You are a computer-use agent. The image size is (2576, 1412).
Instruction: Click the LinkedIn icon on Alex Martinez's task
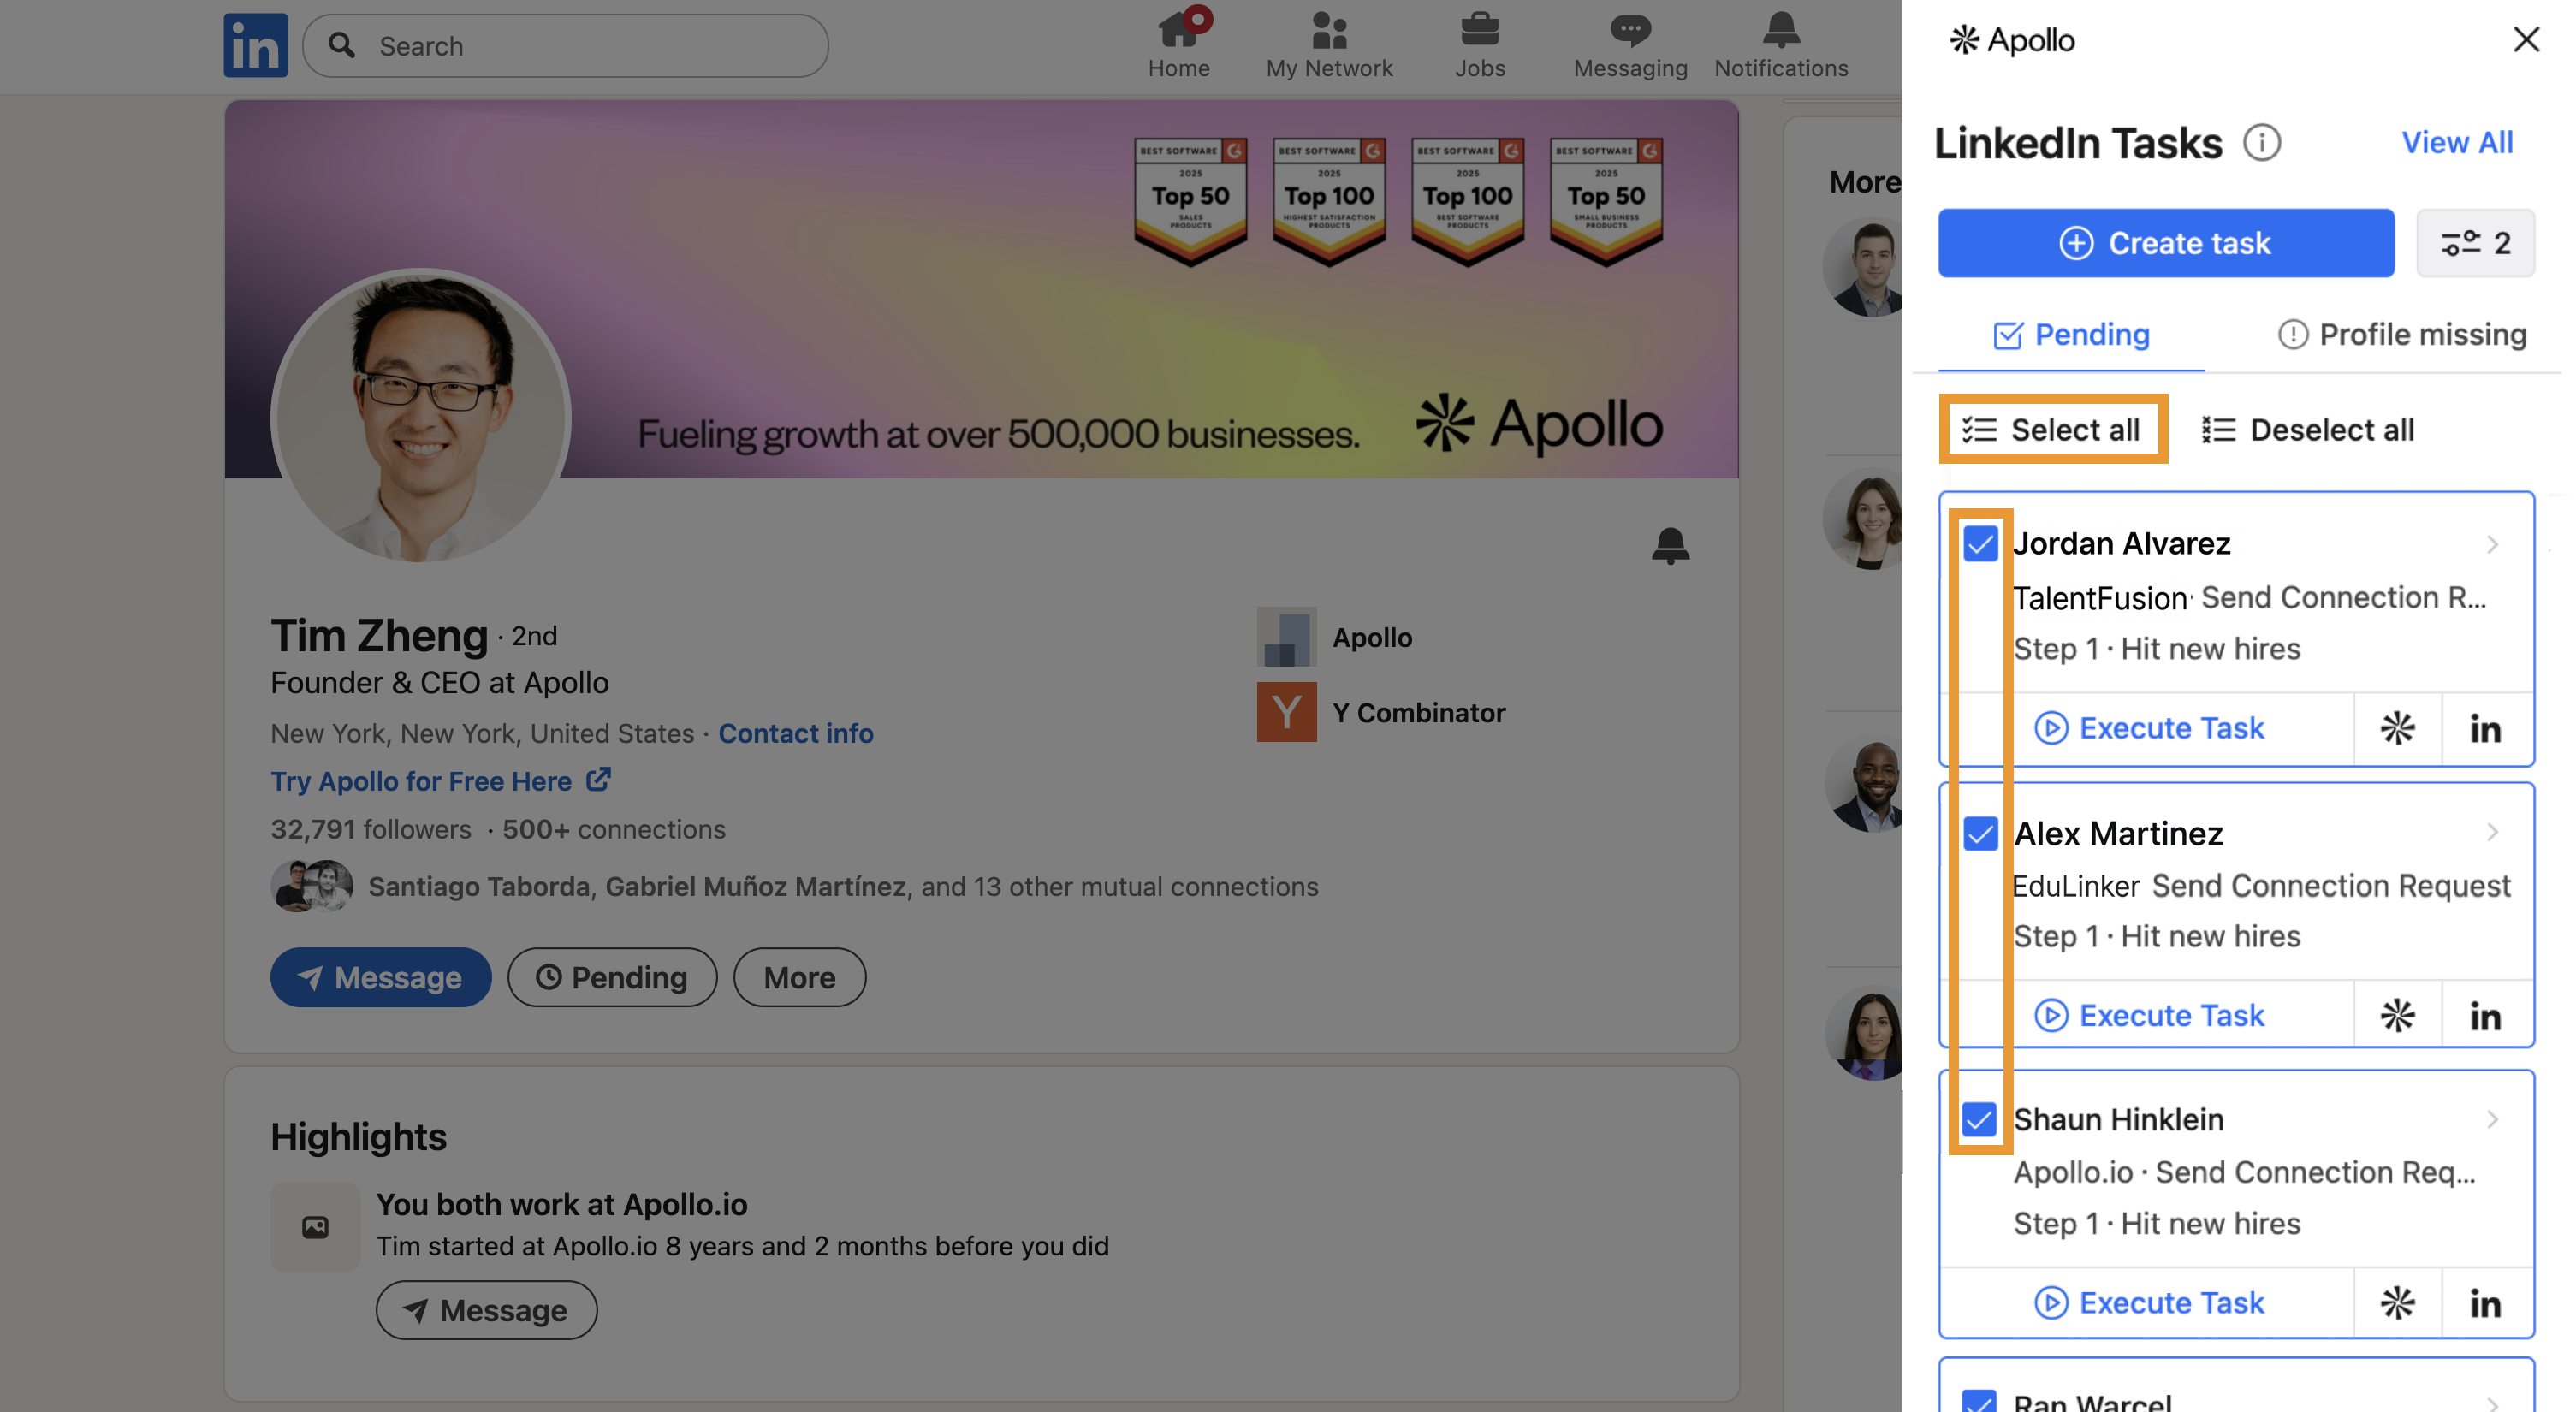[2486, 1016]
